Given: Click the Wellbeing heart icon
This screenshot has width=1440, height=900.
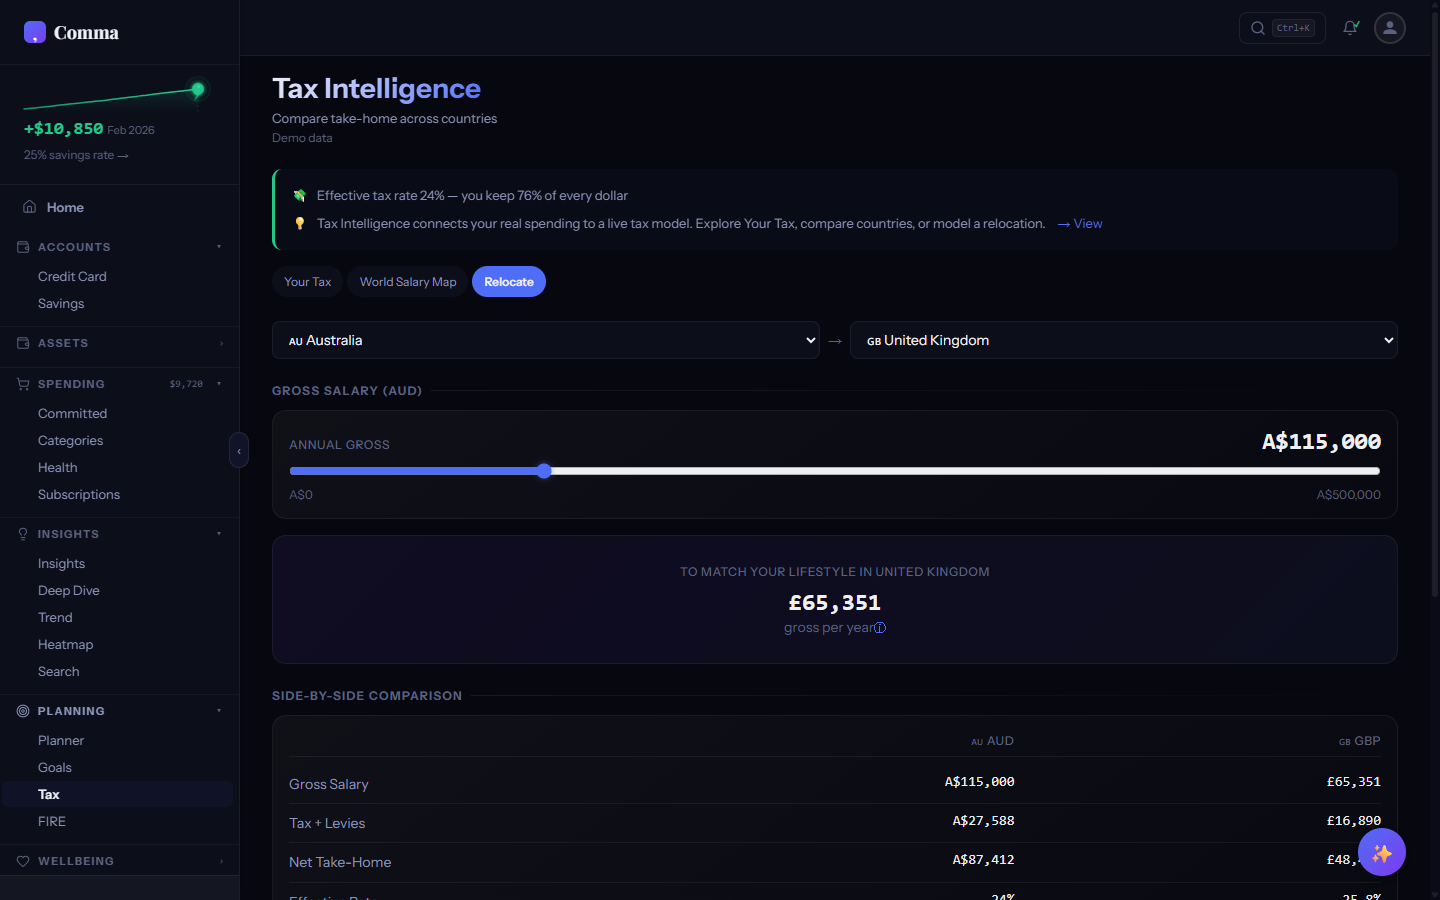Looking at the screenshot, I should click(23, 861).
